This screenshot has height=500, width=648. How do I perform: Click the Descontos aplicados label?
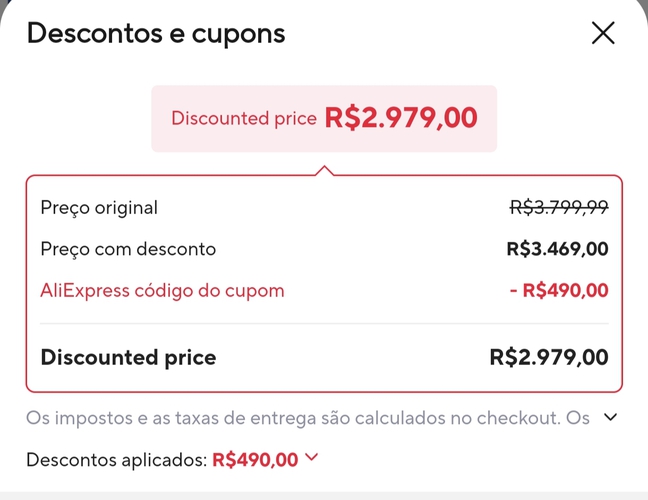coord(117,460)
